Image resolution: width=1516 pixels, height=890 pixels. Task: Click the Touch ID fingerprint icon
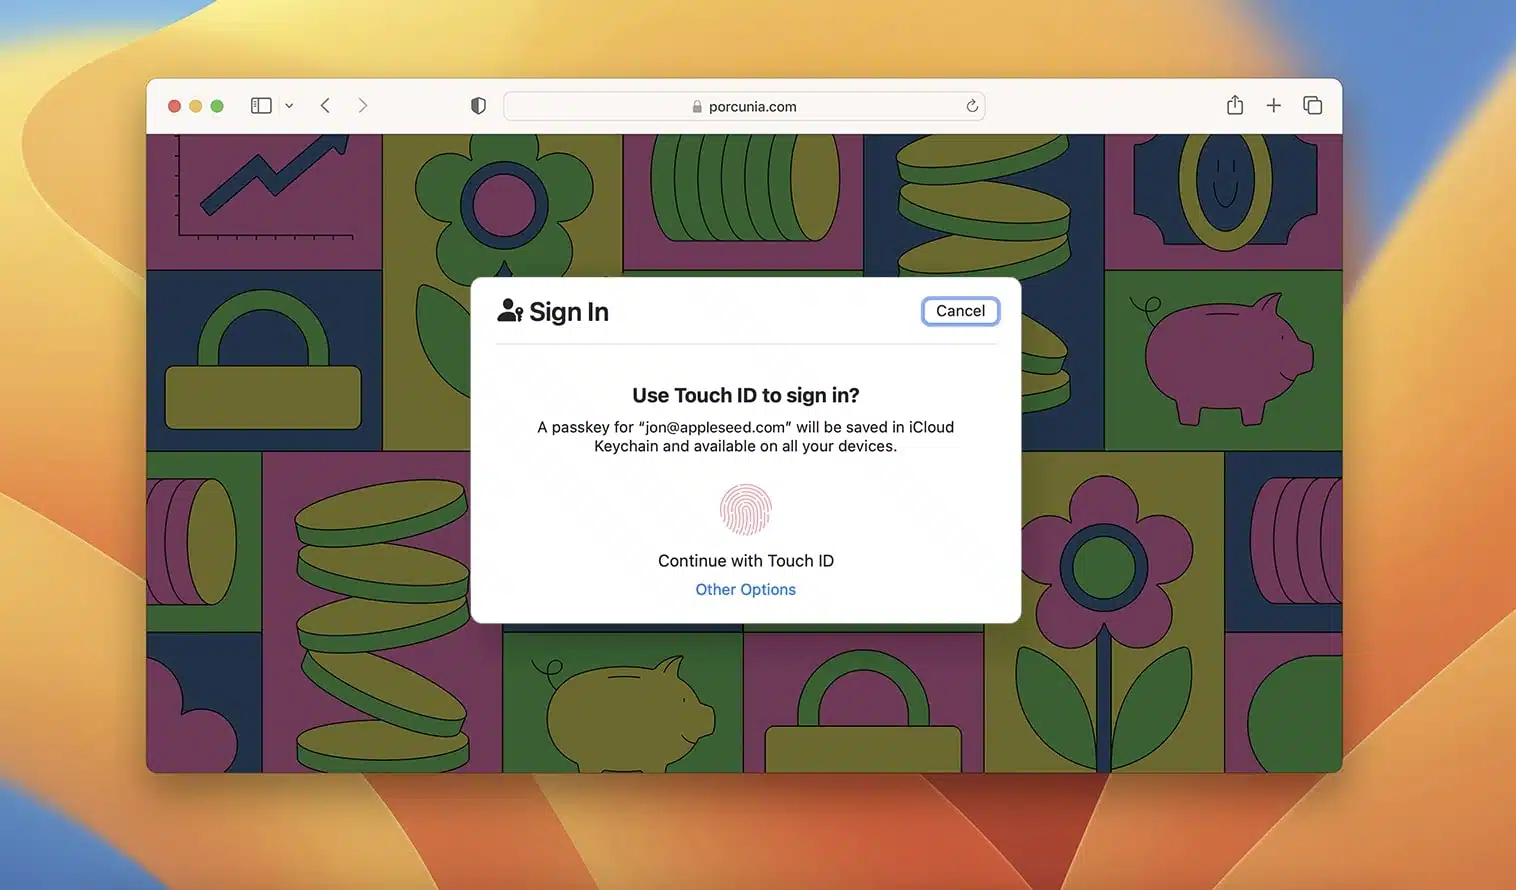click(x=745, y=510)
